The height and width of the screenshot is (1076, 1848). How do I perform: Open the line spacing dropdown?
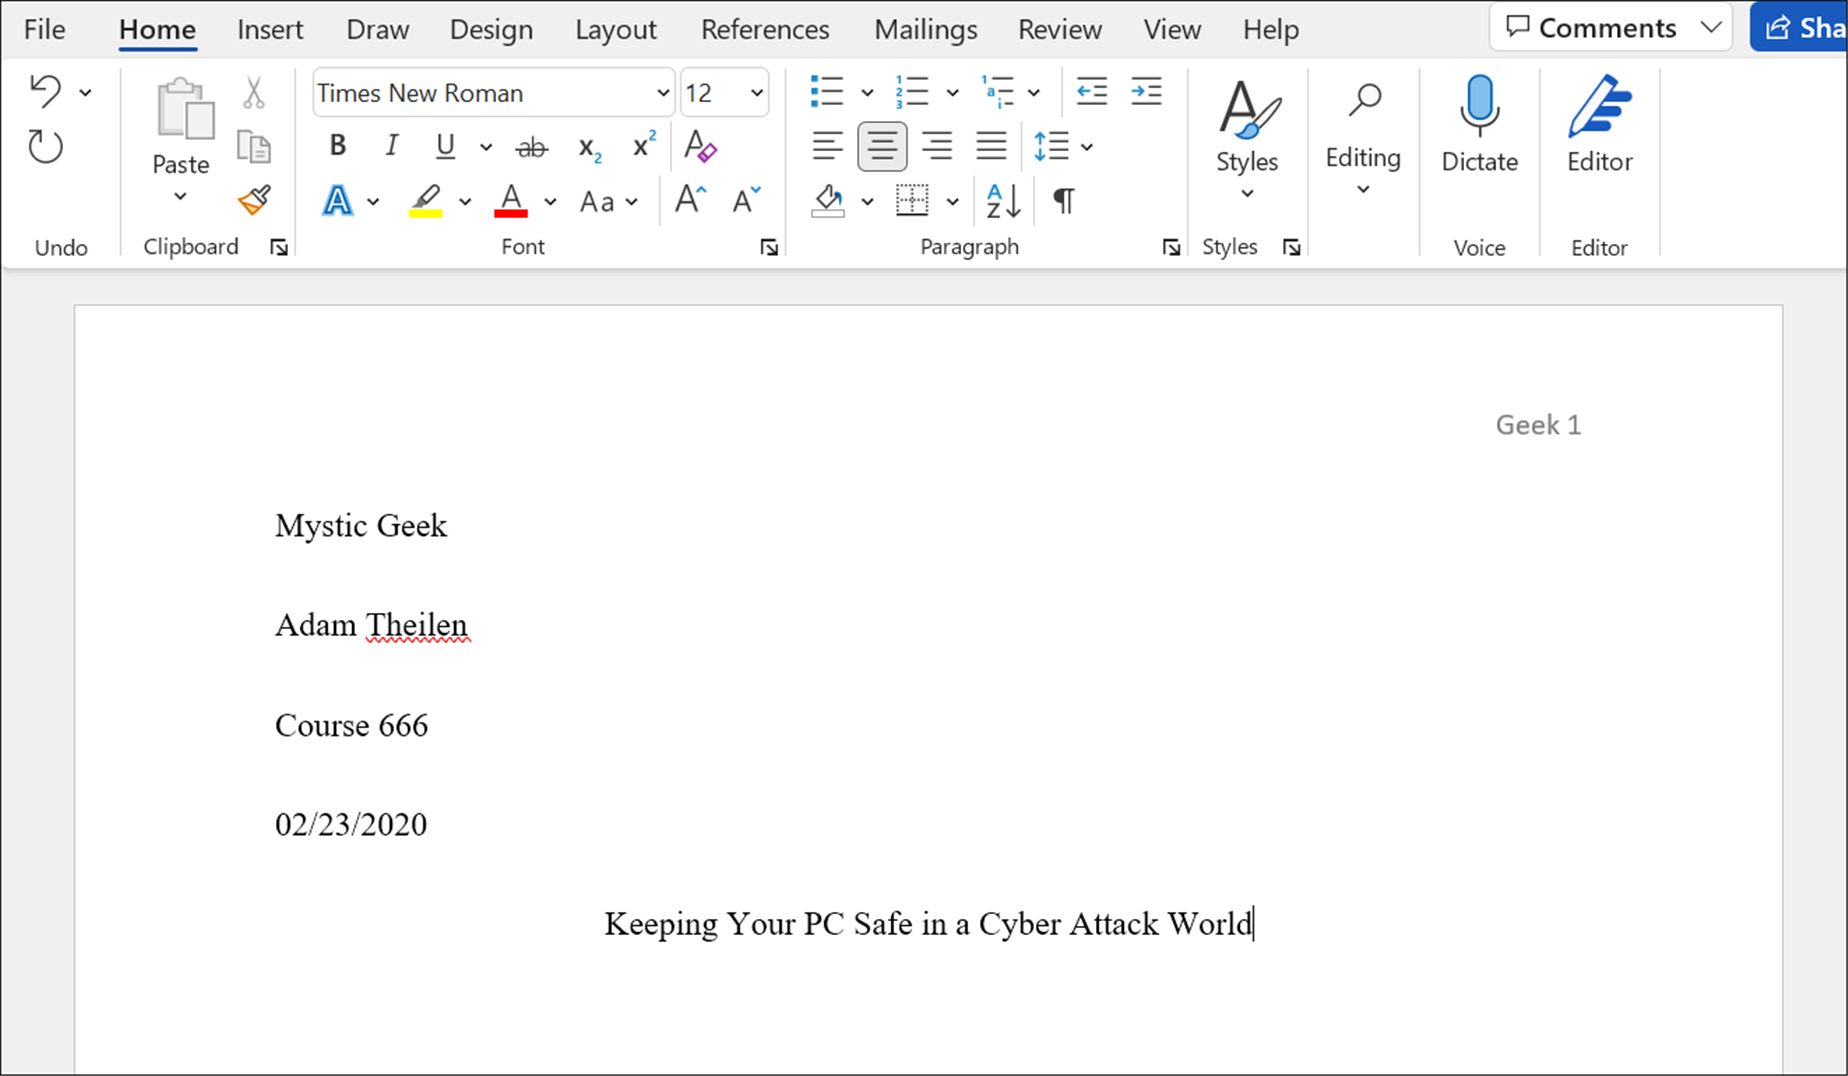[1087, 146]
